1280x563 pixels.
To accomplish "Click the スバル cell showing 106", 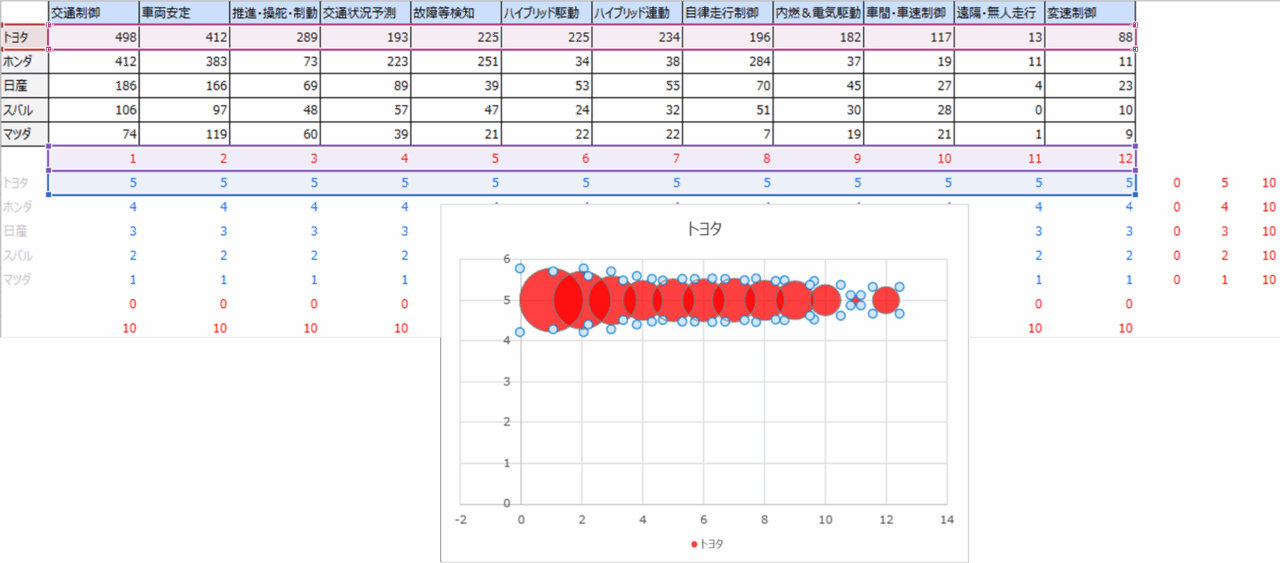I will point(94,110).
